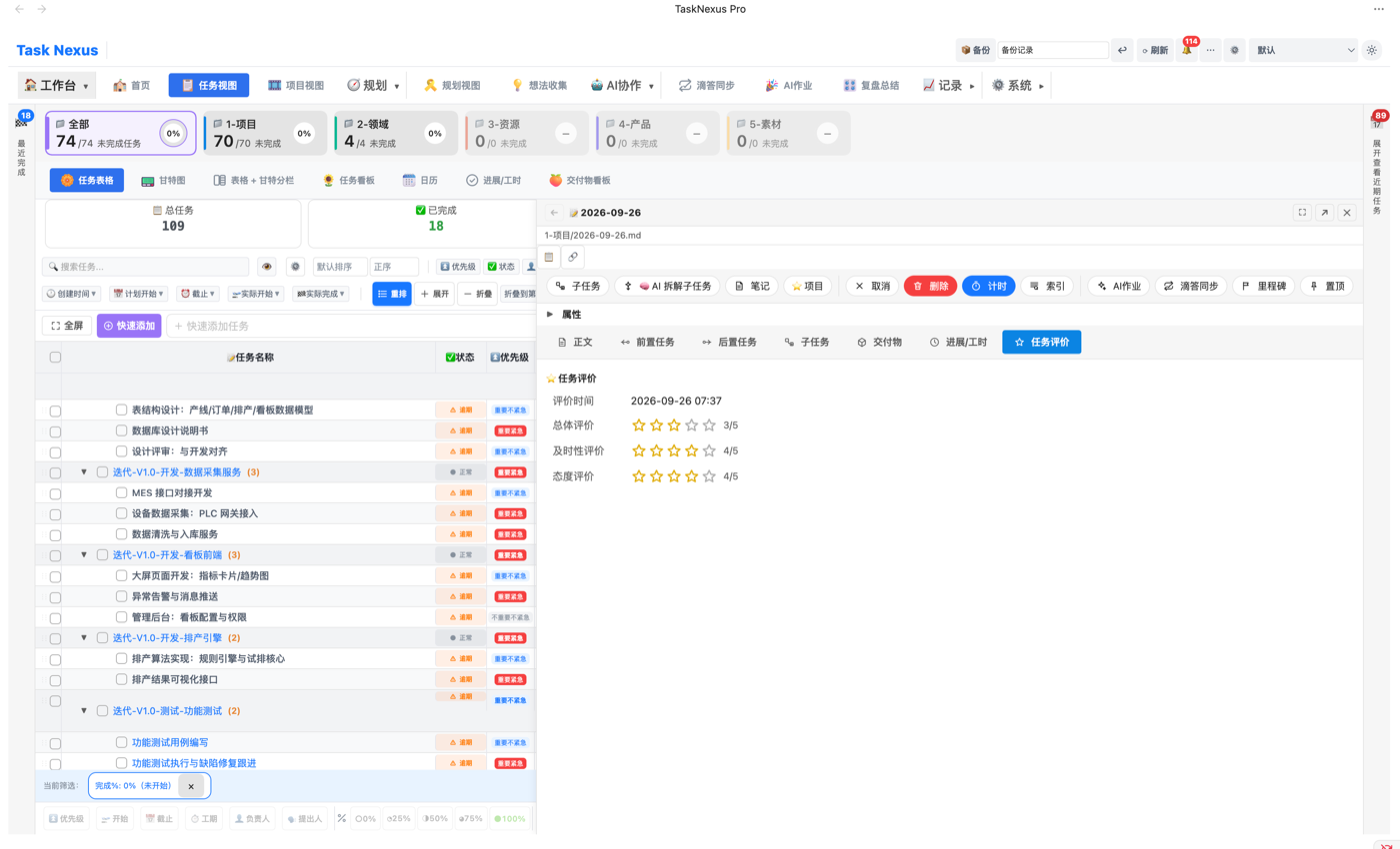Open the notification bell with 114 badge

tap(1187, 50)
